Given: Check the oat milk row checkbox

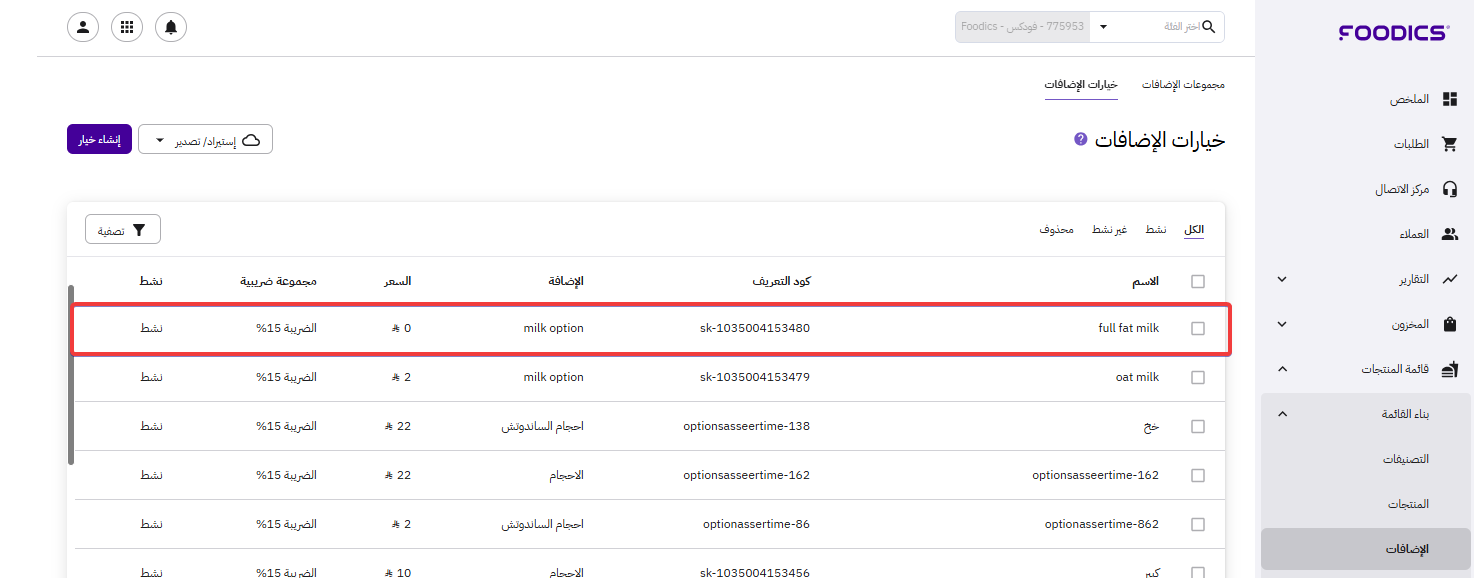Looking at the screenshot, I should click(x=1198, y=378).
